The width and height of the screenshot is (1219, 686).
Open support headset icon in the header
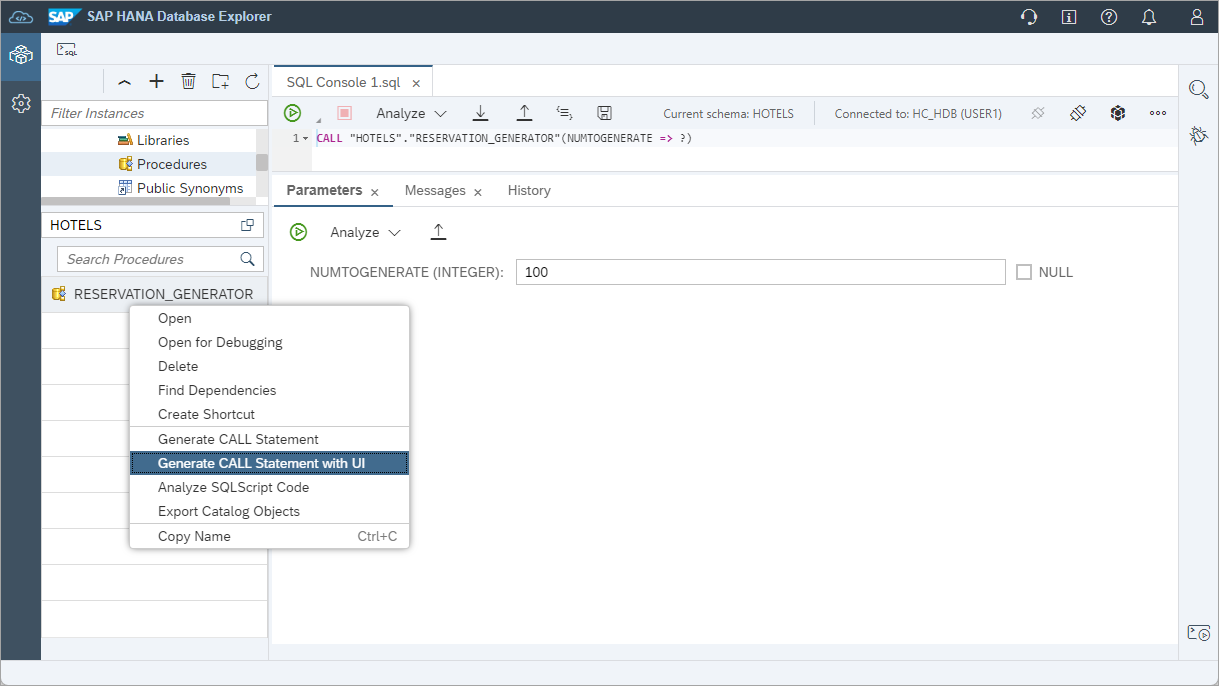coord(1029,17)
